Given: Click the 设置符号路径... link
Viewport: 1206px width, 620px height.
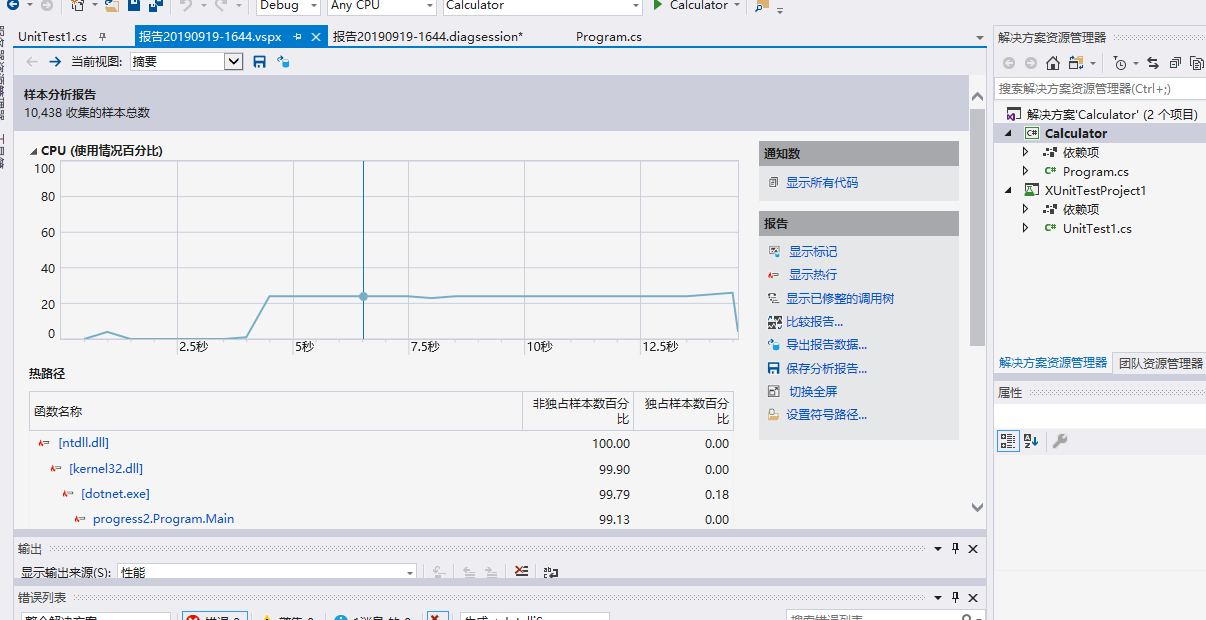Looking at the screenshot, I should coord(827,415).
